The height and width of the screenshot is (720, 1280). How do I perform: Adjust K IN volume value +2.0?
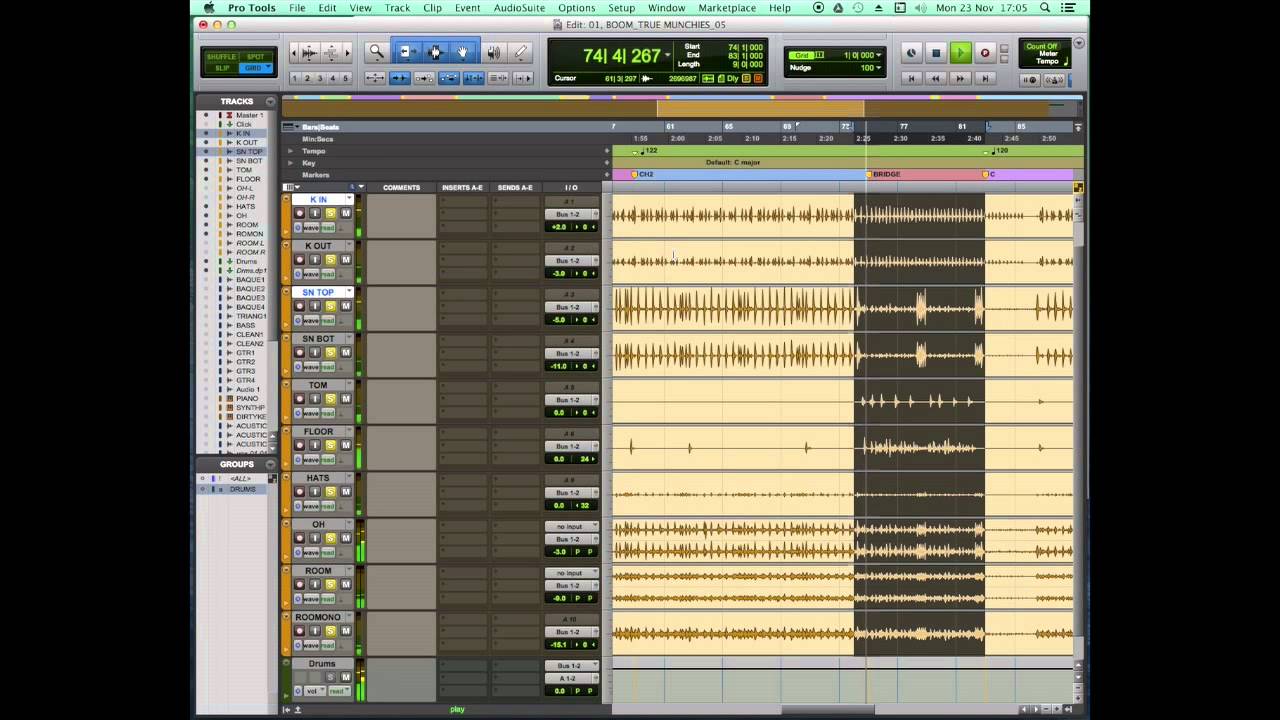click(558, 227)
